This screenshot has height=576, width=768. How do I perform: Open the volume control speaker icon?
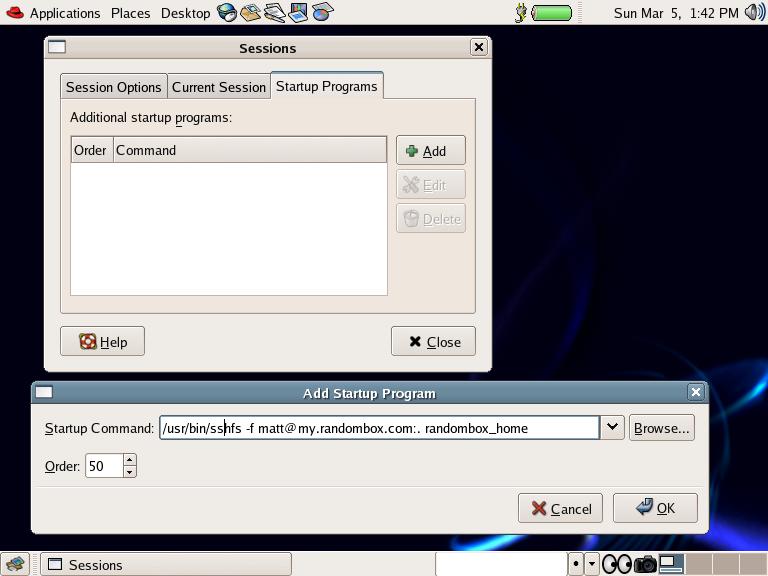pyautogui.click(x=755, y=12)
